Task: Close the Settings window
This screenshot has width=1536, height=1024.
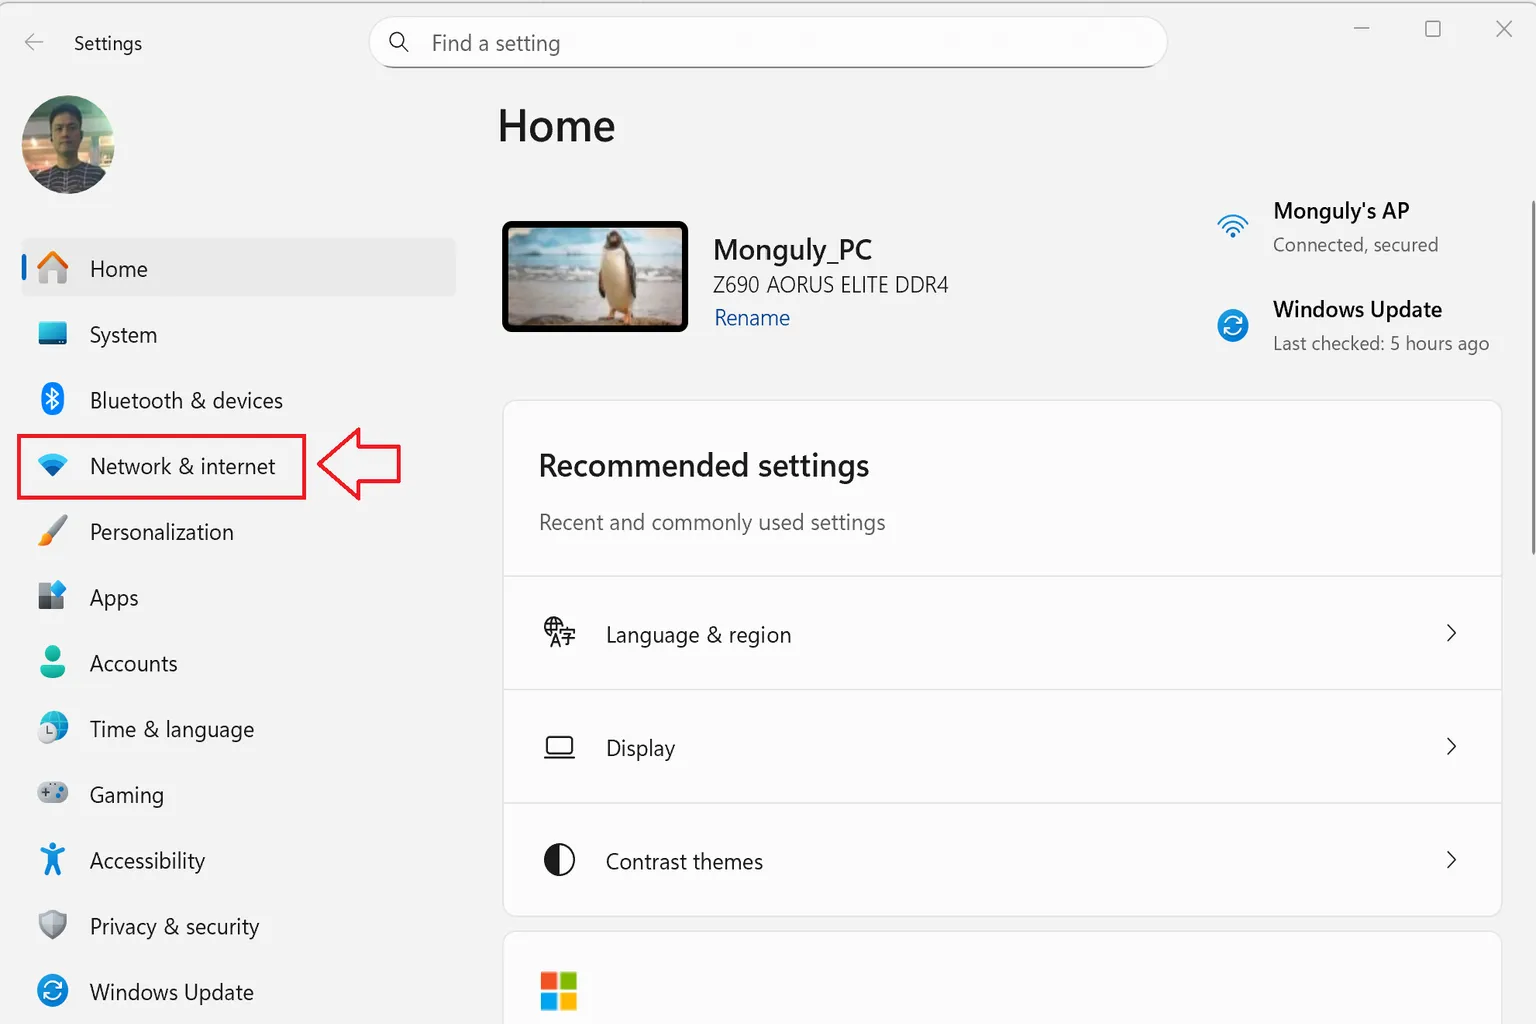Action: 1504,29
